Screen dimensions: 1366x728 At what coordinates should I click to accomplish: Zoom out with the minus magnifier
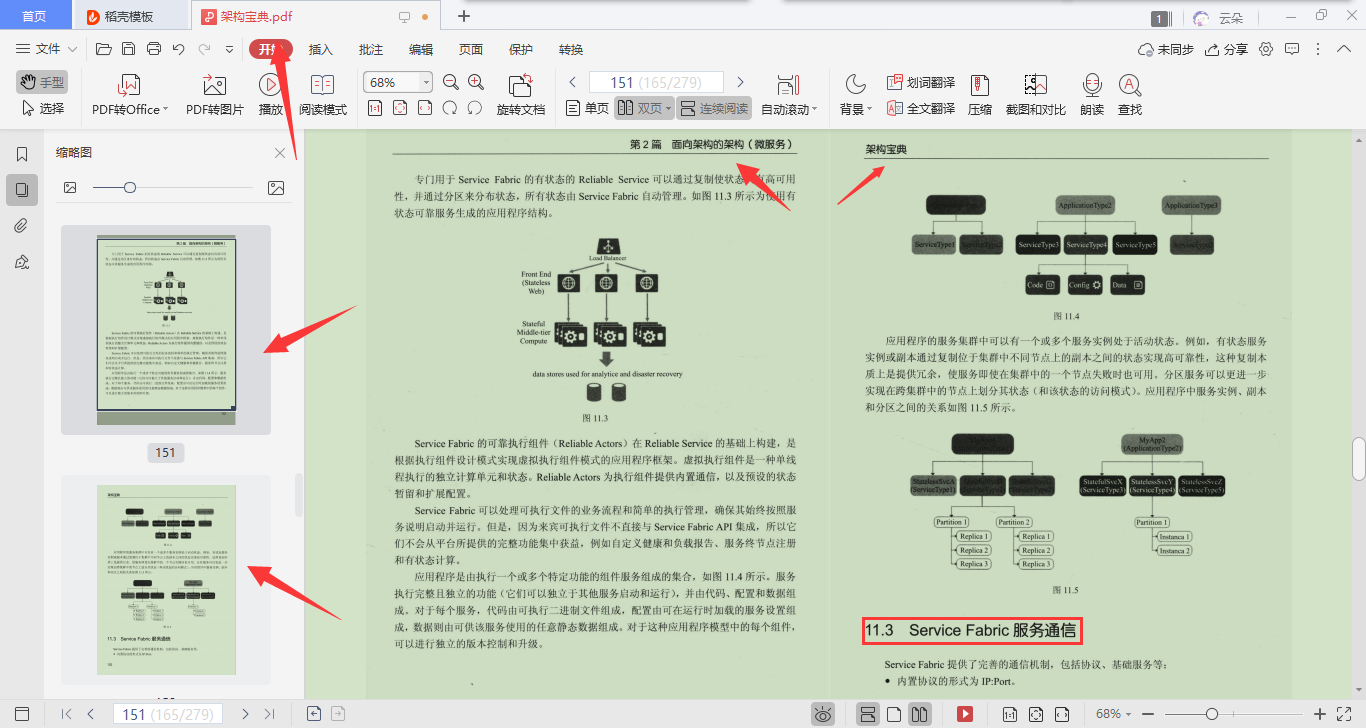450,82
